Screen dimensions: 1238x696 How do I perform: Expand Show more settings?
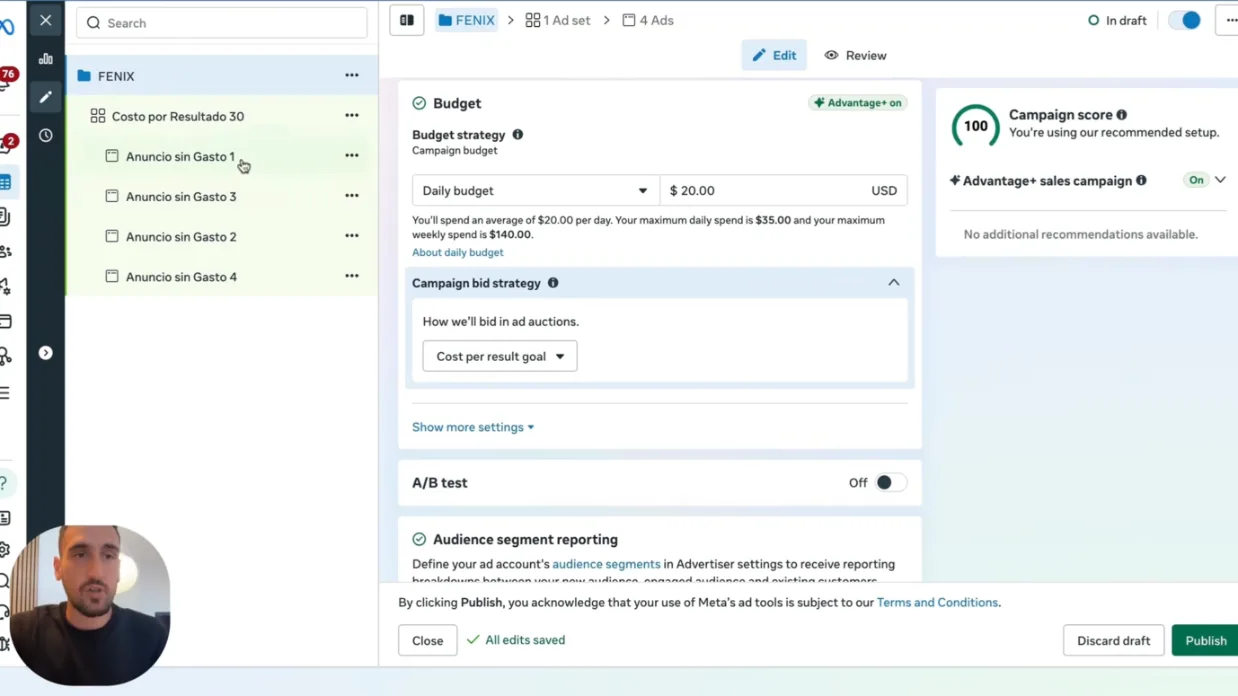[473, 427]
